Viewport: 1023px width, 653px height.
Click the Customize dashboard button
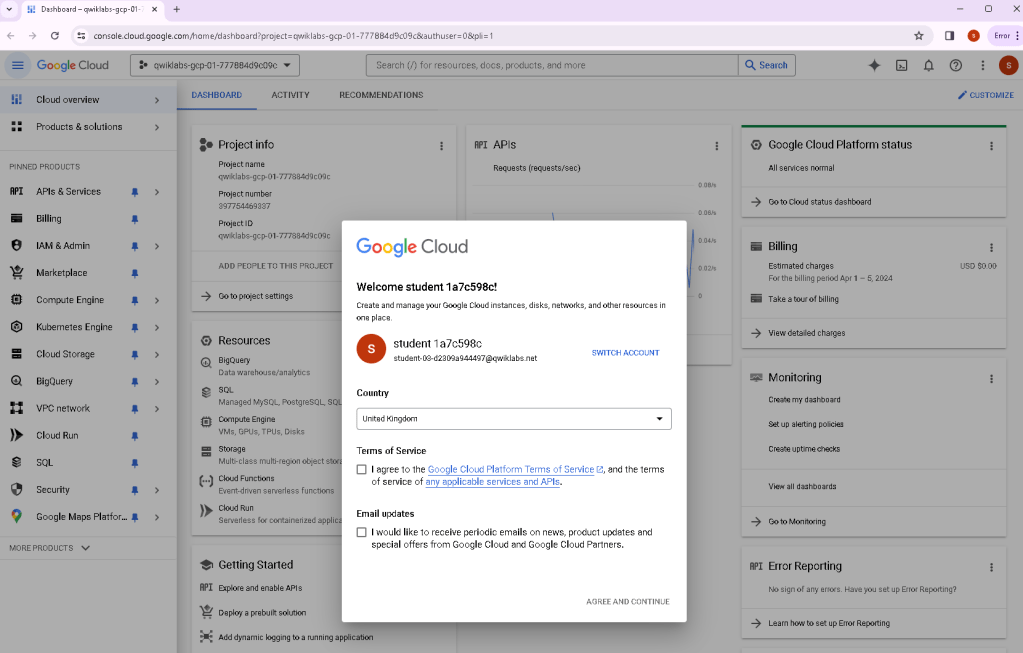(x=985, y=95)
